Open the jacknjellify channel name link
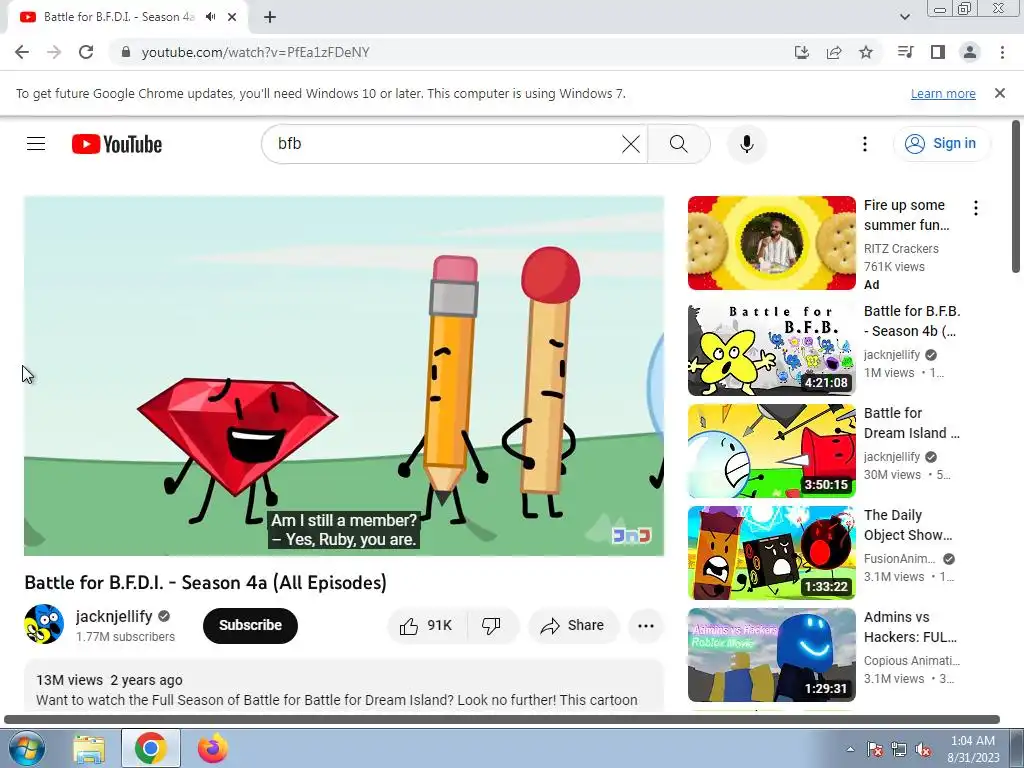 point(114,616)
